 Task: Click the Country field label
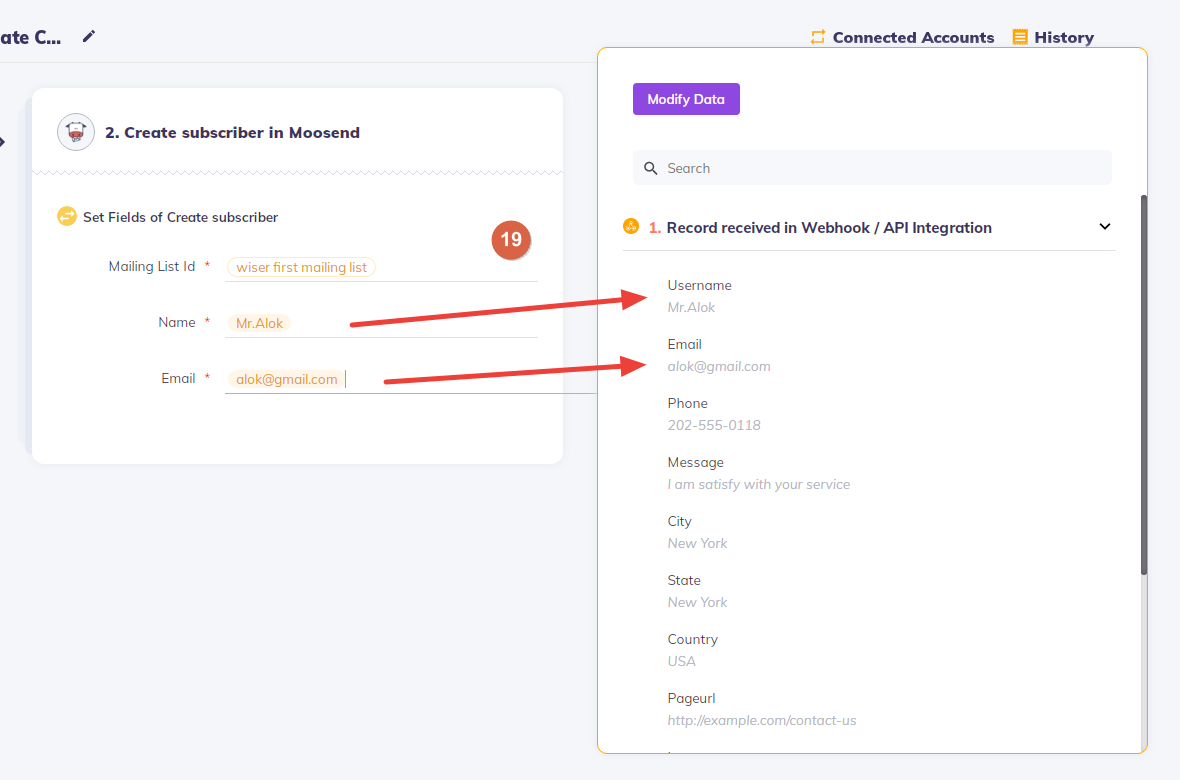point(692,639)
